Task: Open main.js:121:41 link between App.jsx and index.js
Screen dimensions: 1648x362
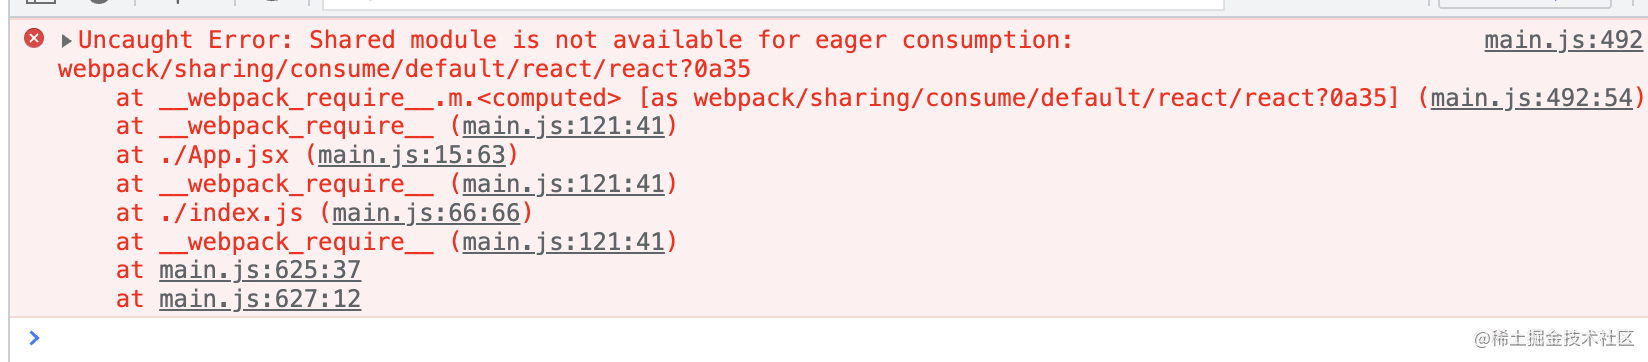Action: coord(564,184)
